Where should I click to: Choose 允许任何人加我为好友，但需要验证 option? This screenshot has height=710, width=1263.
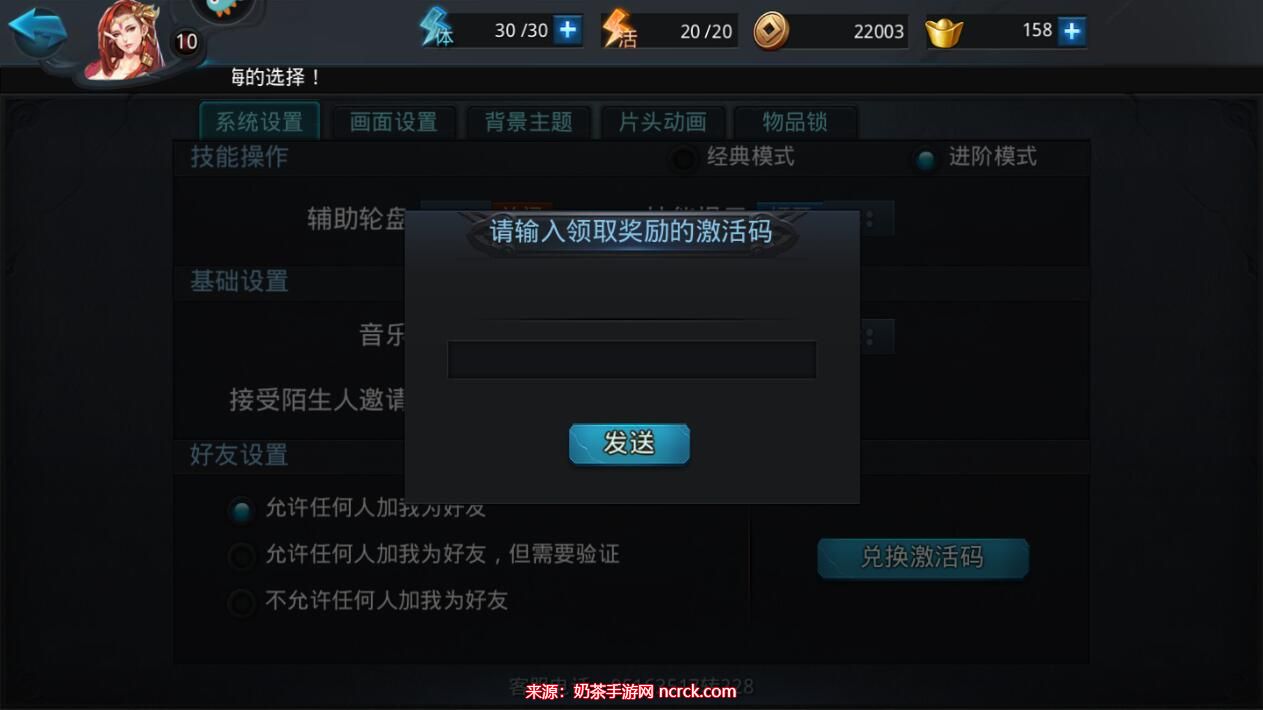pos(241,556)
